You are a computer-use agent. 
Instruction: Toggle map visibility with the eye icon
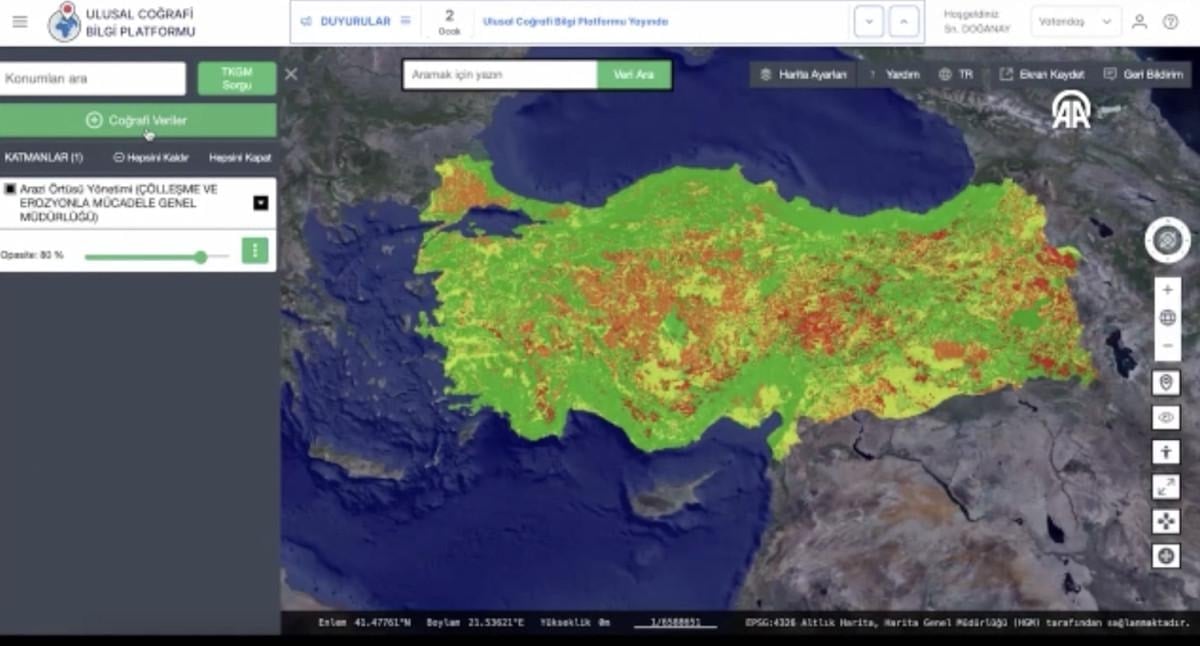coord(1166,417)
